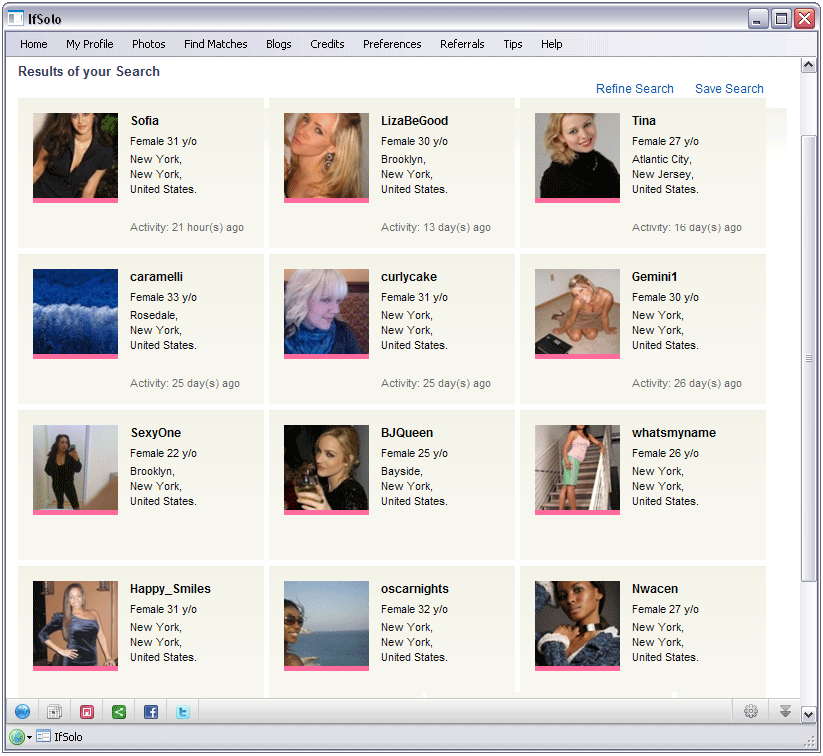Open the Home menu
The height and width of the screenshot is (756, 823).
coord(34,44)
